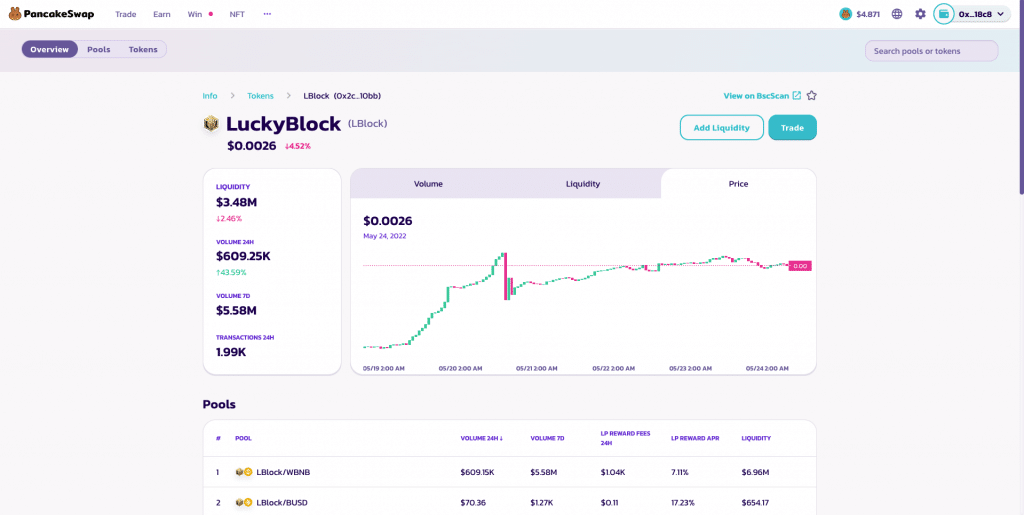Viewport: 1024px width, 515px height.
Task: Switch chart to the Liquidity tab
Action: click(583, 183)
